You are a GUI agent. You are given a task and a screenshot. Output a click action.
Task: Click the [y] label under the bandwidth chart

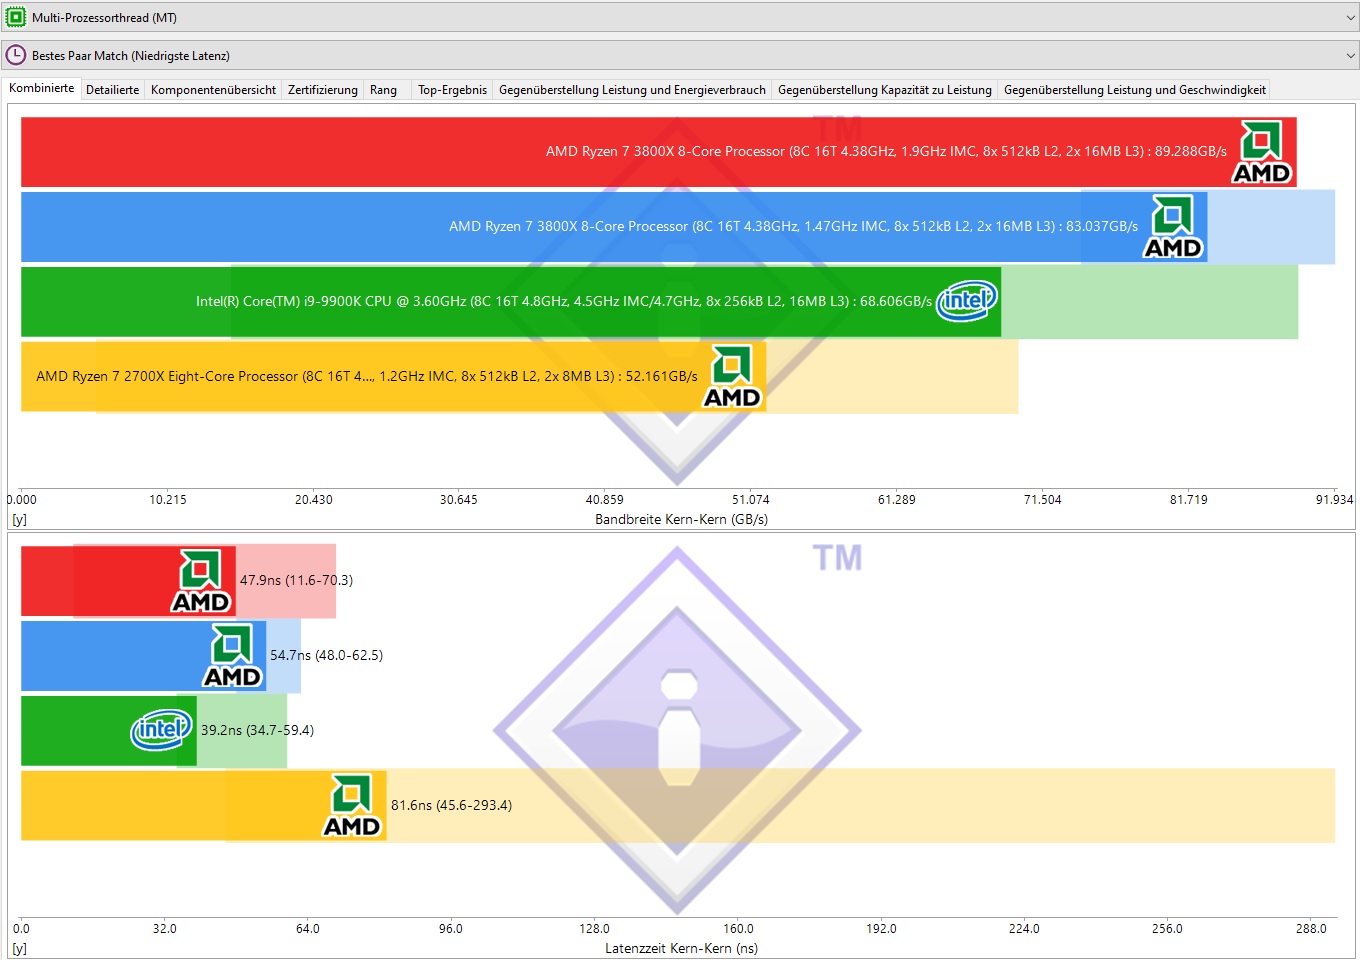coord(20,519)
